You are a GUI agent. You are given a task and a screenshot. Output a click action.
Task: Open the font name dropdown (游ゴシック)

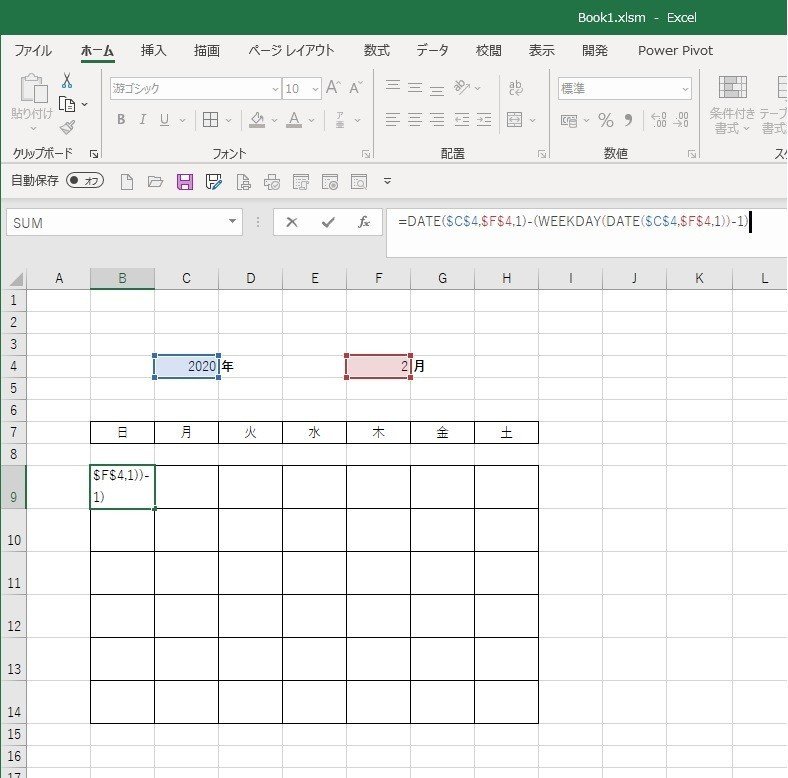pos(275,89)
